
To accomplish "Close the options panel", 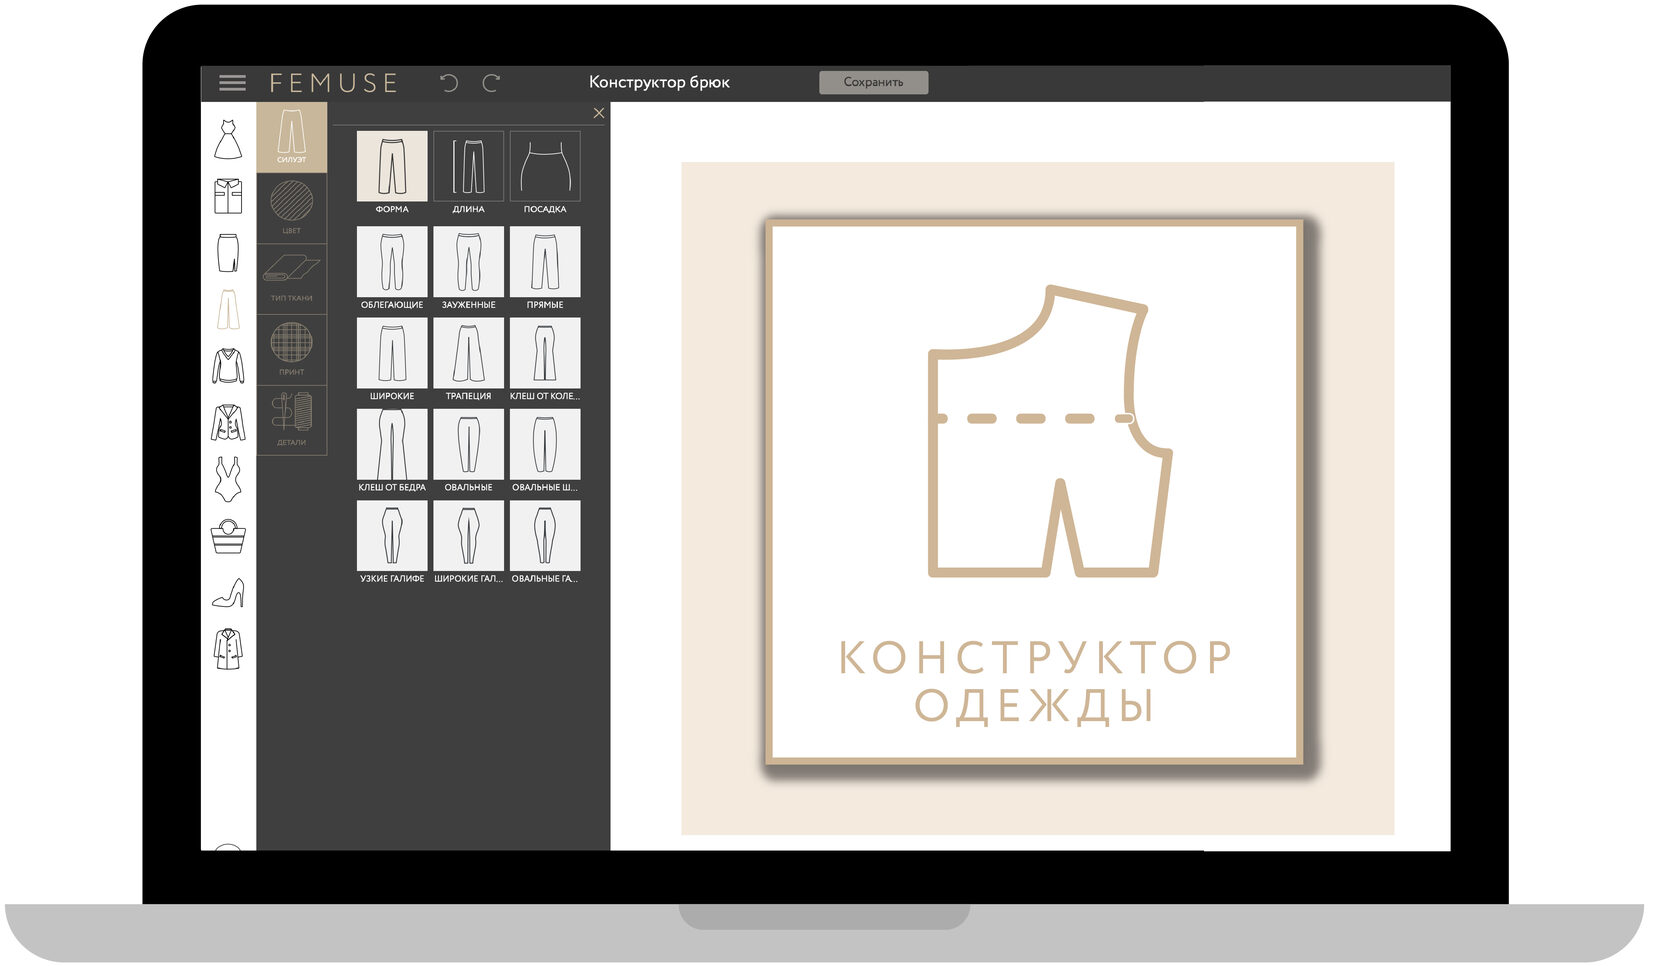I will tap(598, 113).
